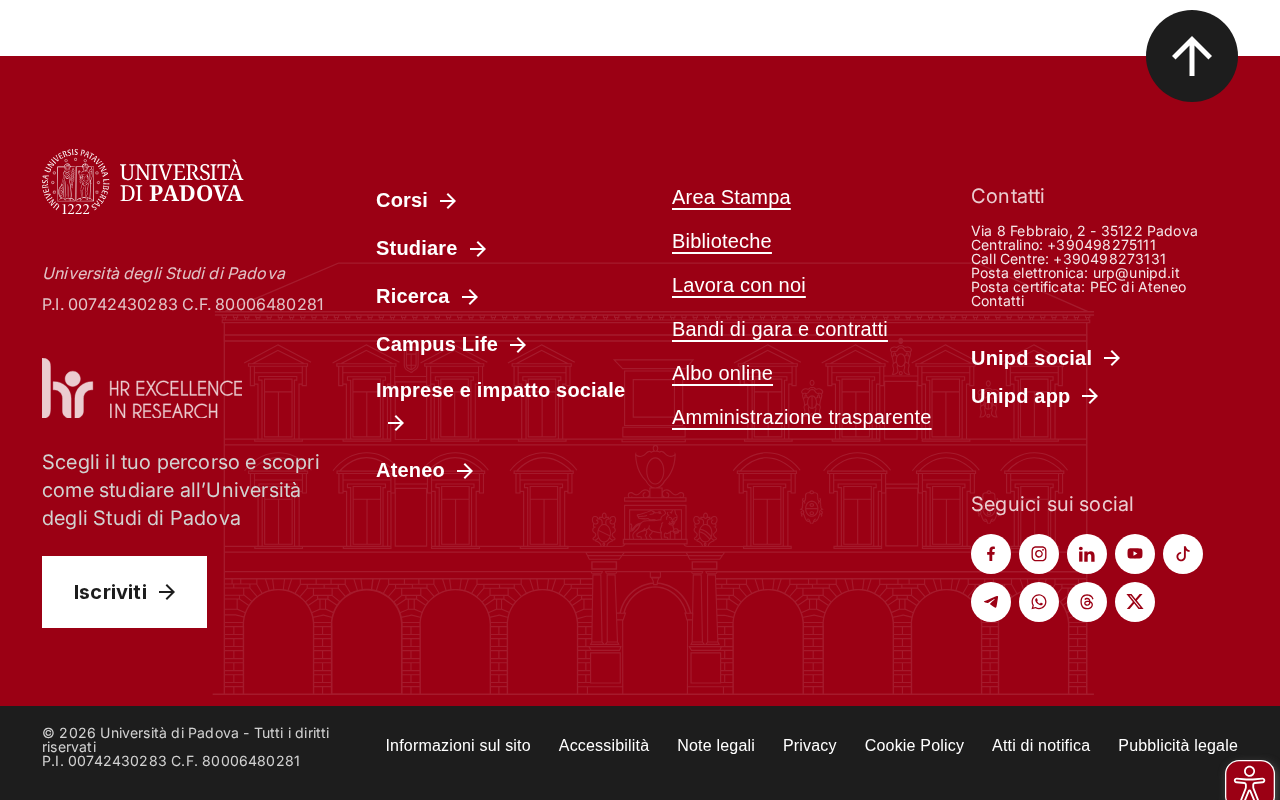Open the Corsi footer menu item

(416, 200)
